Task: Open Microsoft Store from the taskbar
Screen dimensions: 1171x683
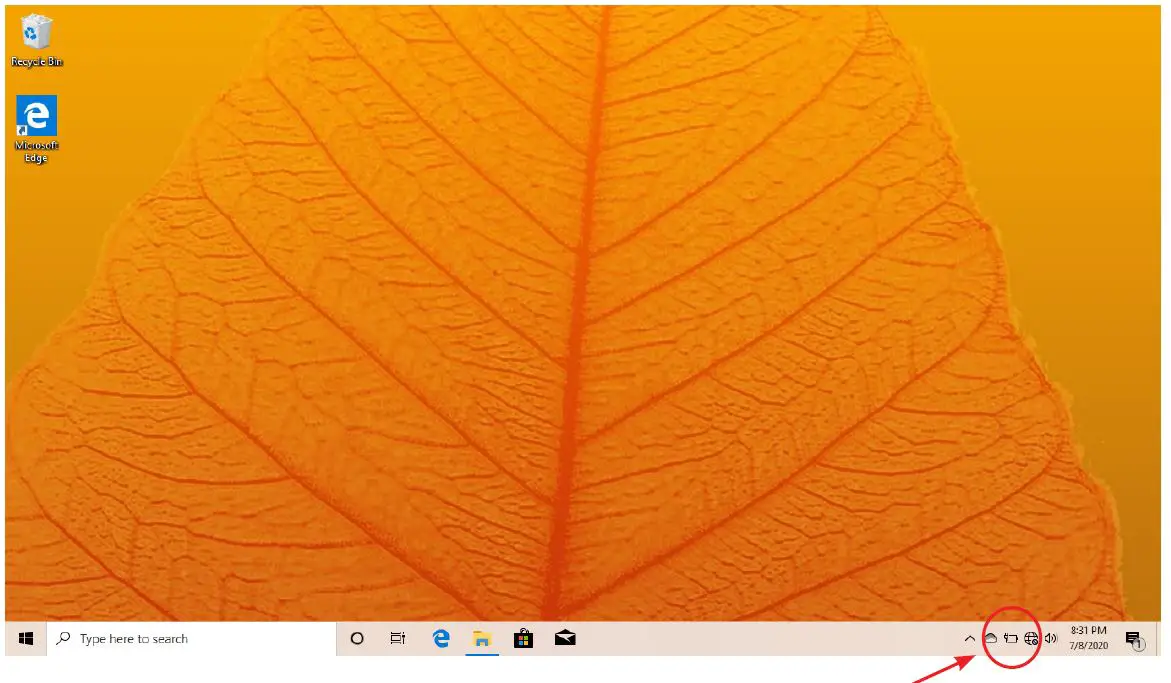Action: pyautogui.click(x=524, y=639)
